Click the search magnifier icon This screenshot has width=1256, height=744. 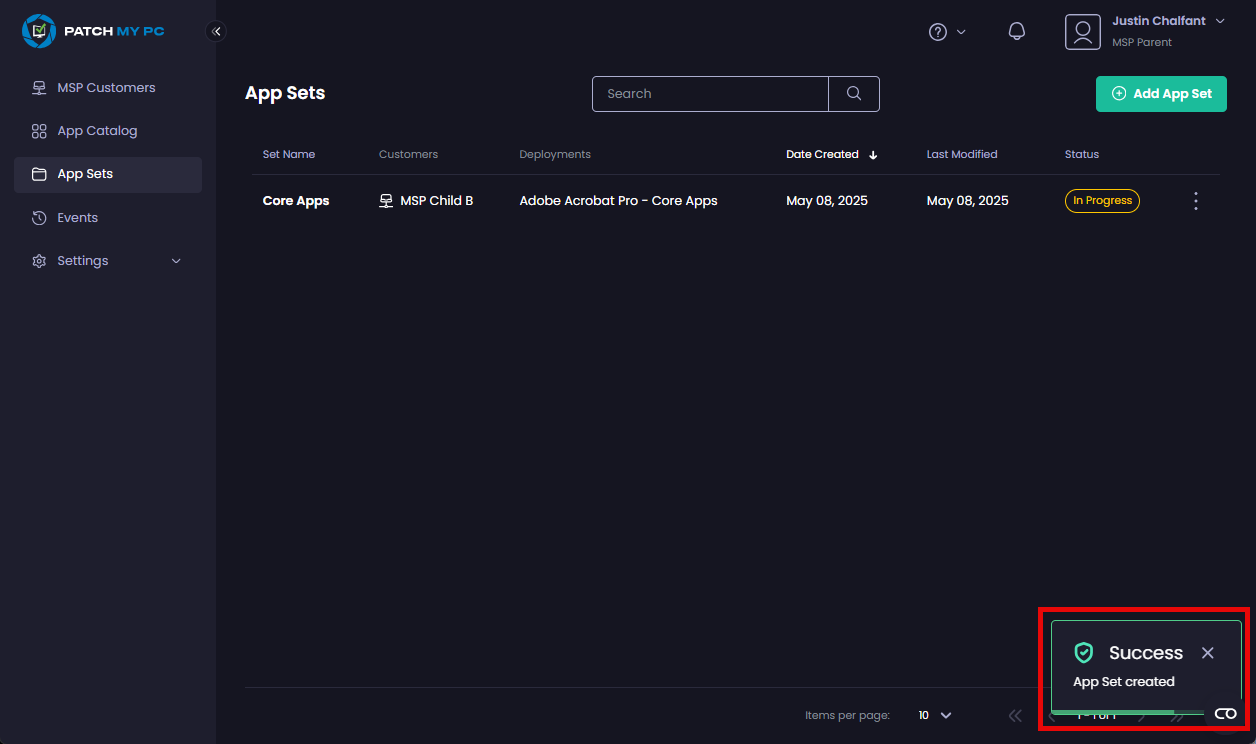pos(853,93)
